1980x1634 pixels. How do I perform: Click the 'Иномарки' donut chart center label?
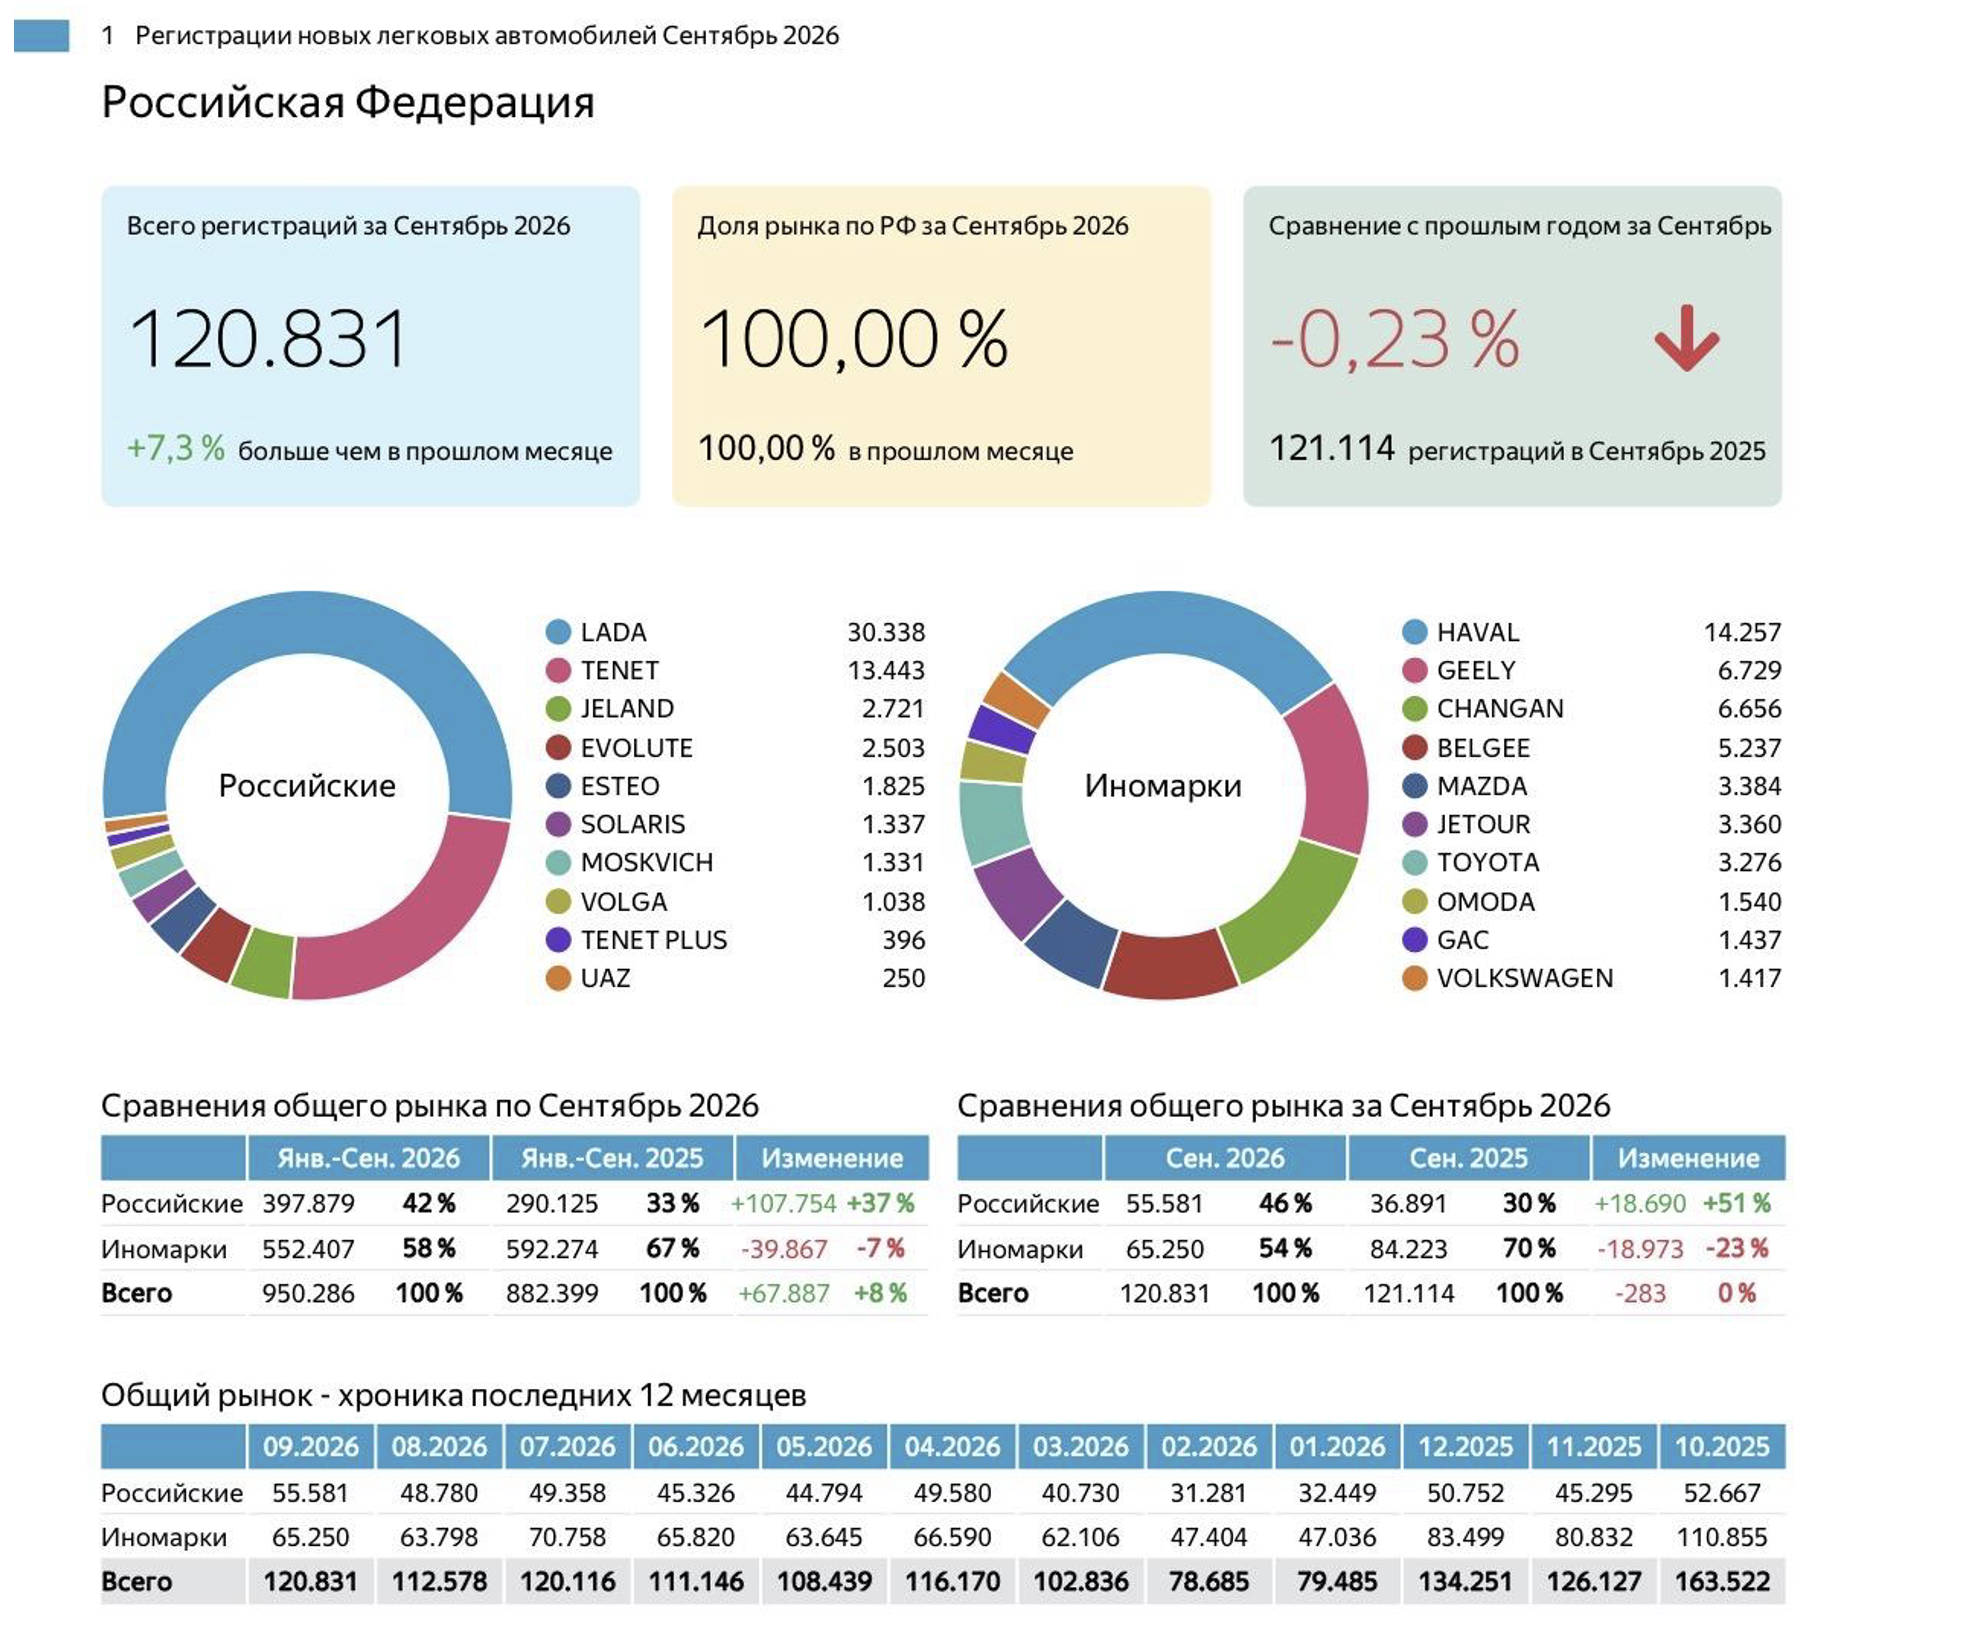point(1163,786)
